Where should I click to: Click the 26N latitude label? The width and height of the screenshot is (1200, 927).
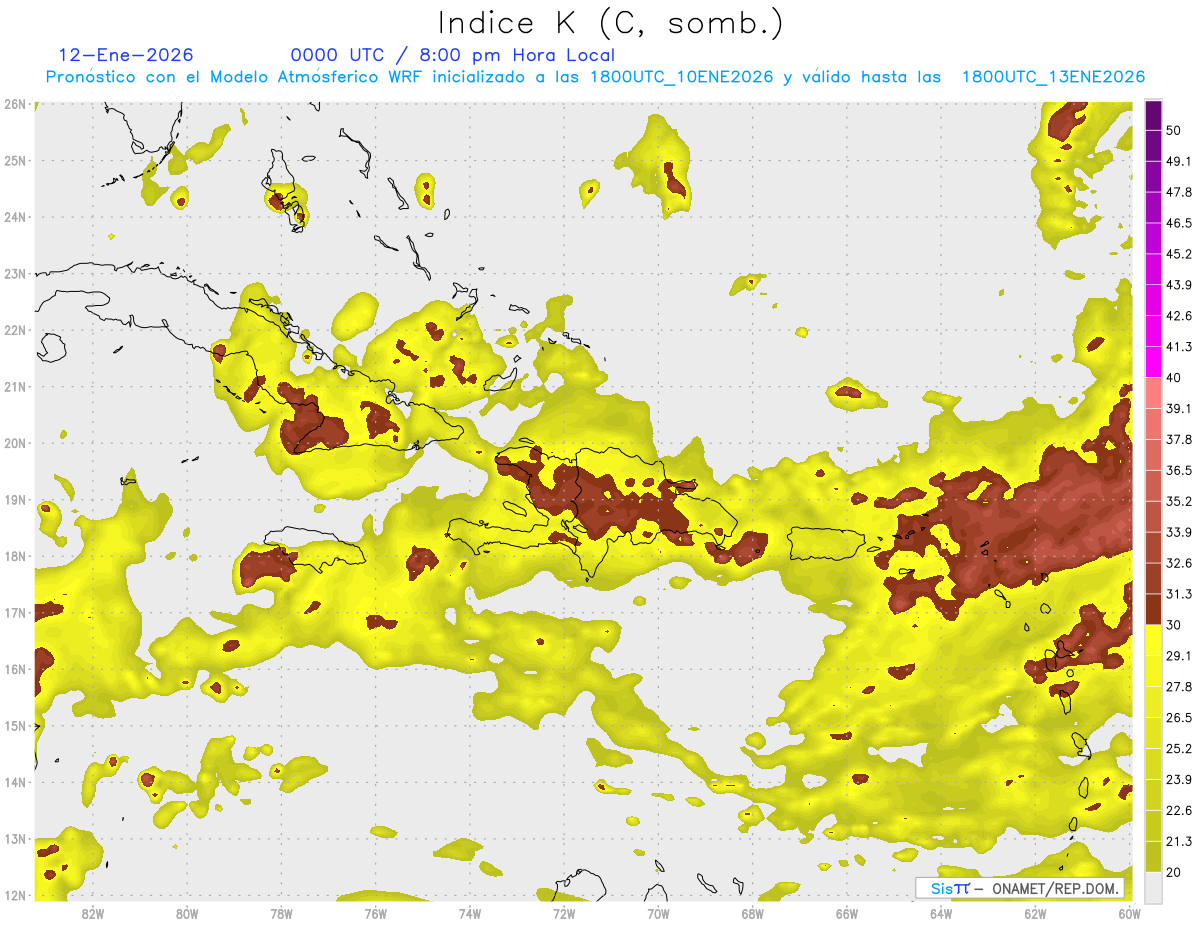(x=14, y=104)
